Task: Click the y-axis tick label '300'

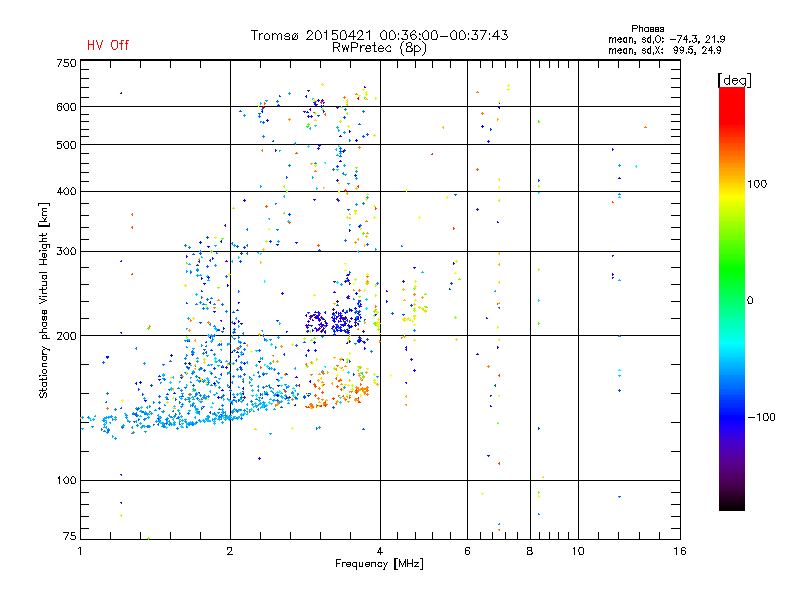Action: point(66,252)
